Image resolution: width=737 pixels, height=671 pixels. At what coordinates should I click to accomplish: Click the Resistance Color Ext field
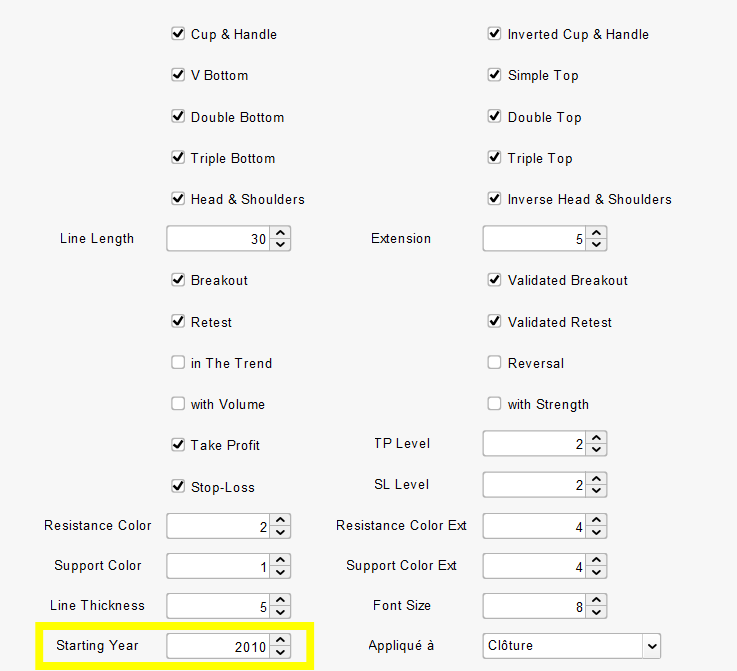[534, 526]
